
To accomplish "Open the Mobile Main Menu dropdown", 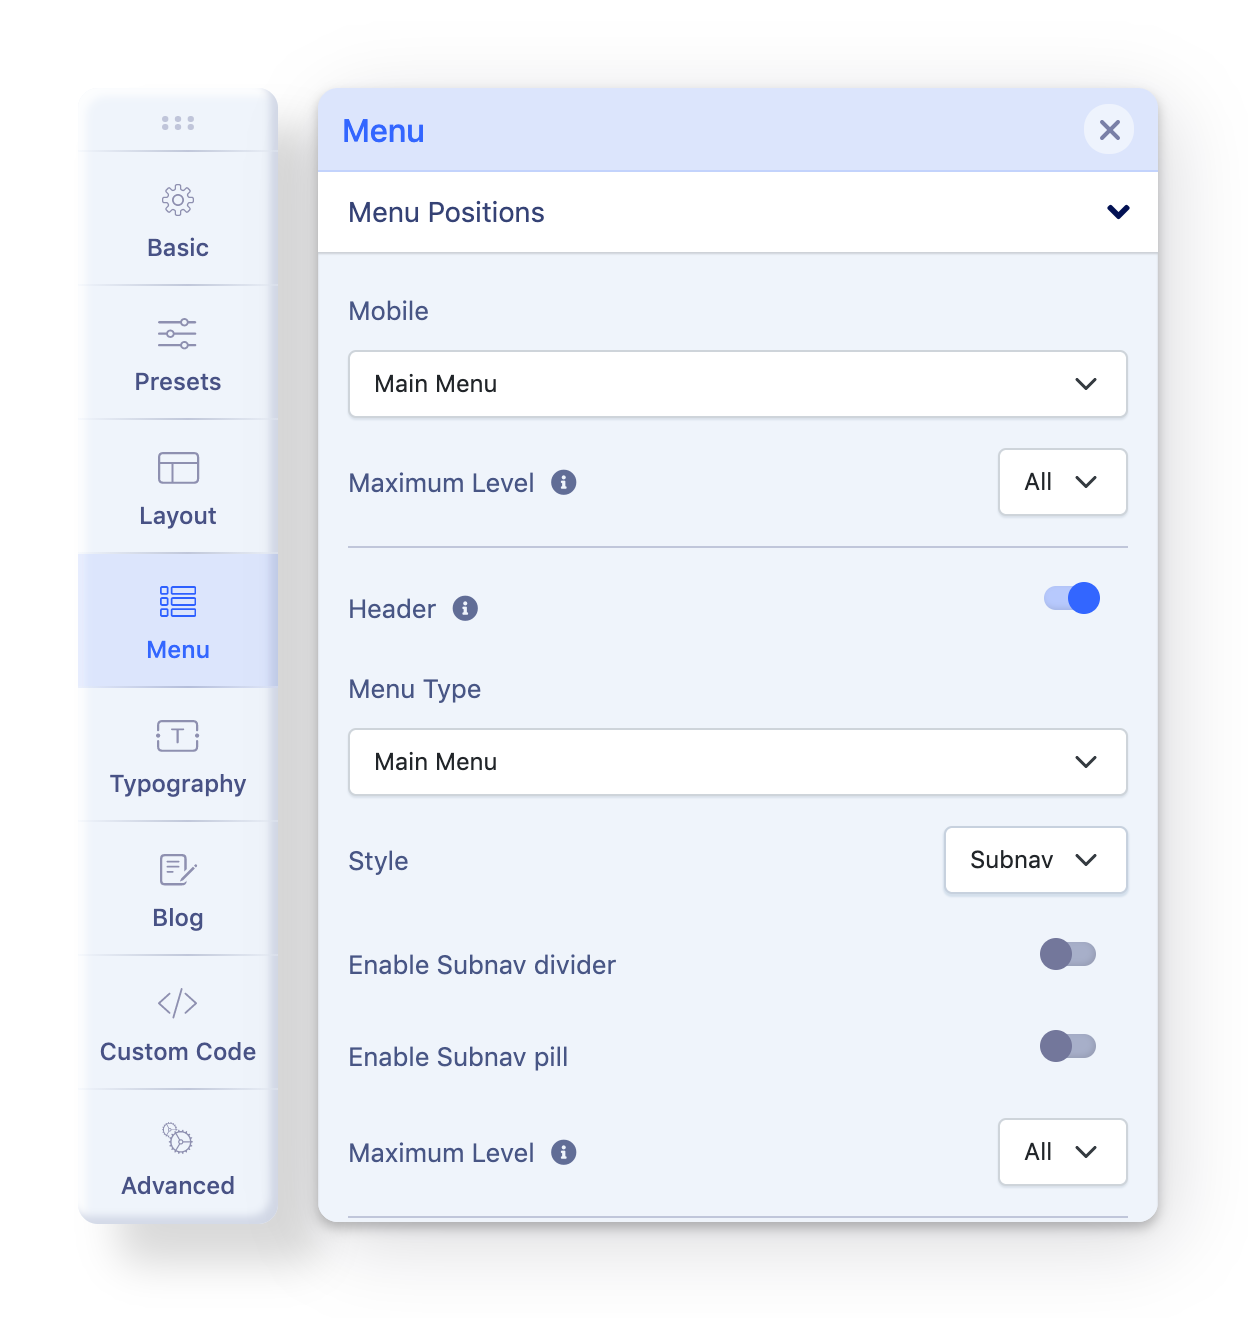I will [x=738, y=384].
